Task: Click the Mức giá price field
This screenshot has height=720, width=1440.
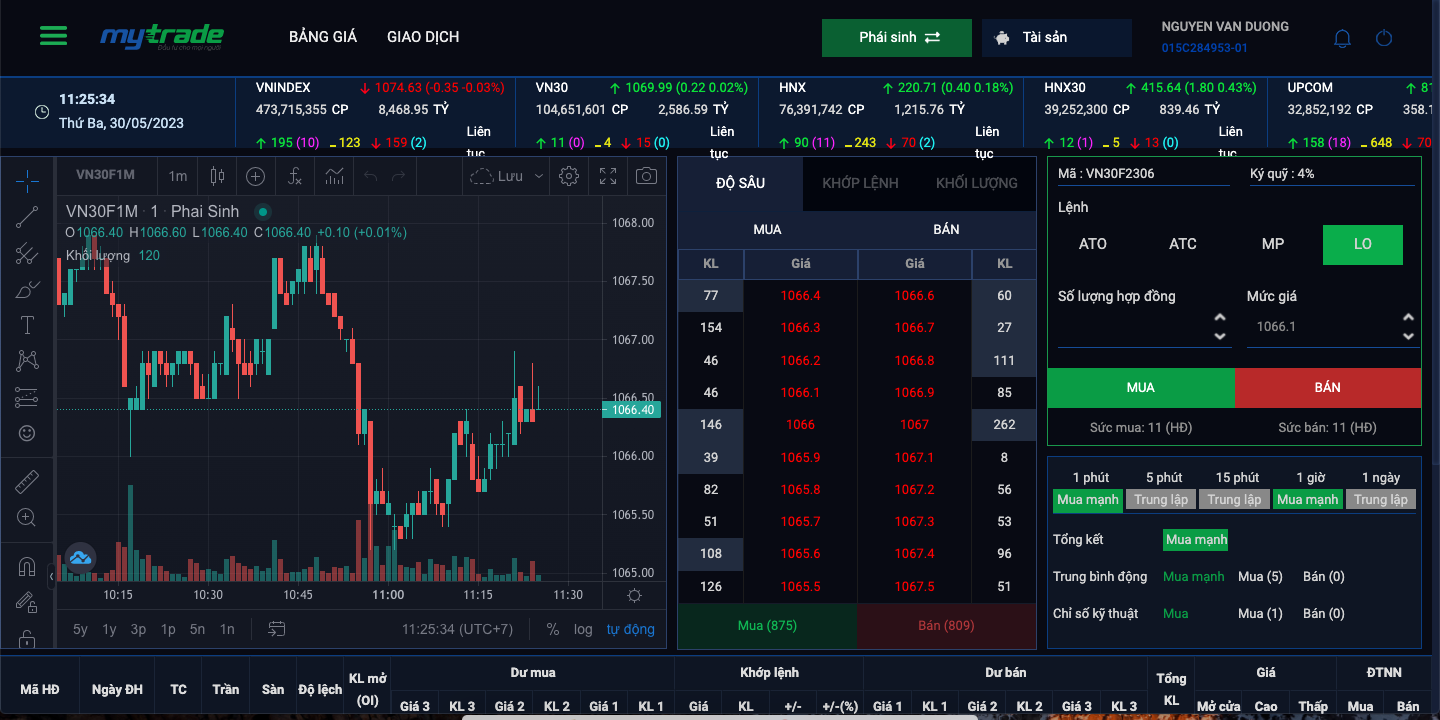Action: (1322, 327)
